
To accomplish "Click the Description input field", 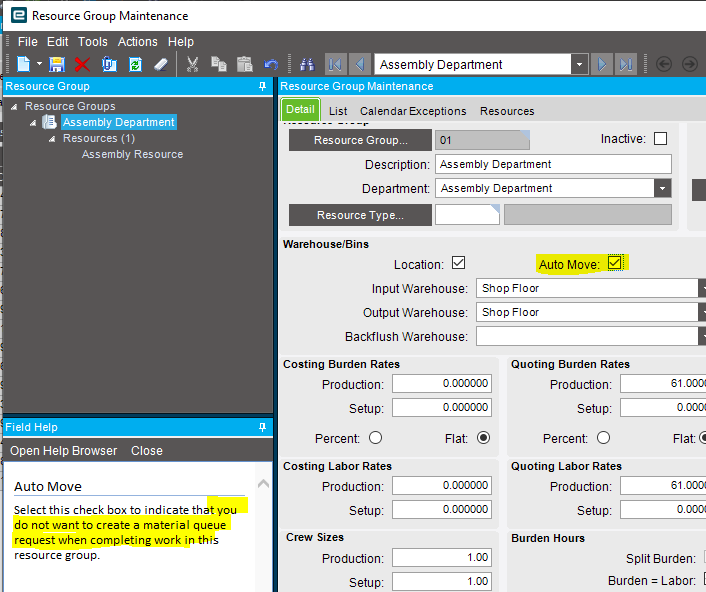I will click(553, 164).
